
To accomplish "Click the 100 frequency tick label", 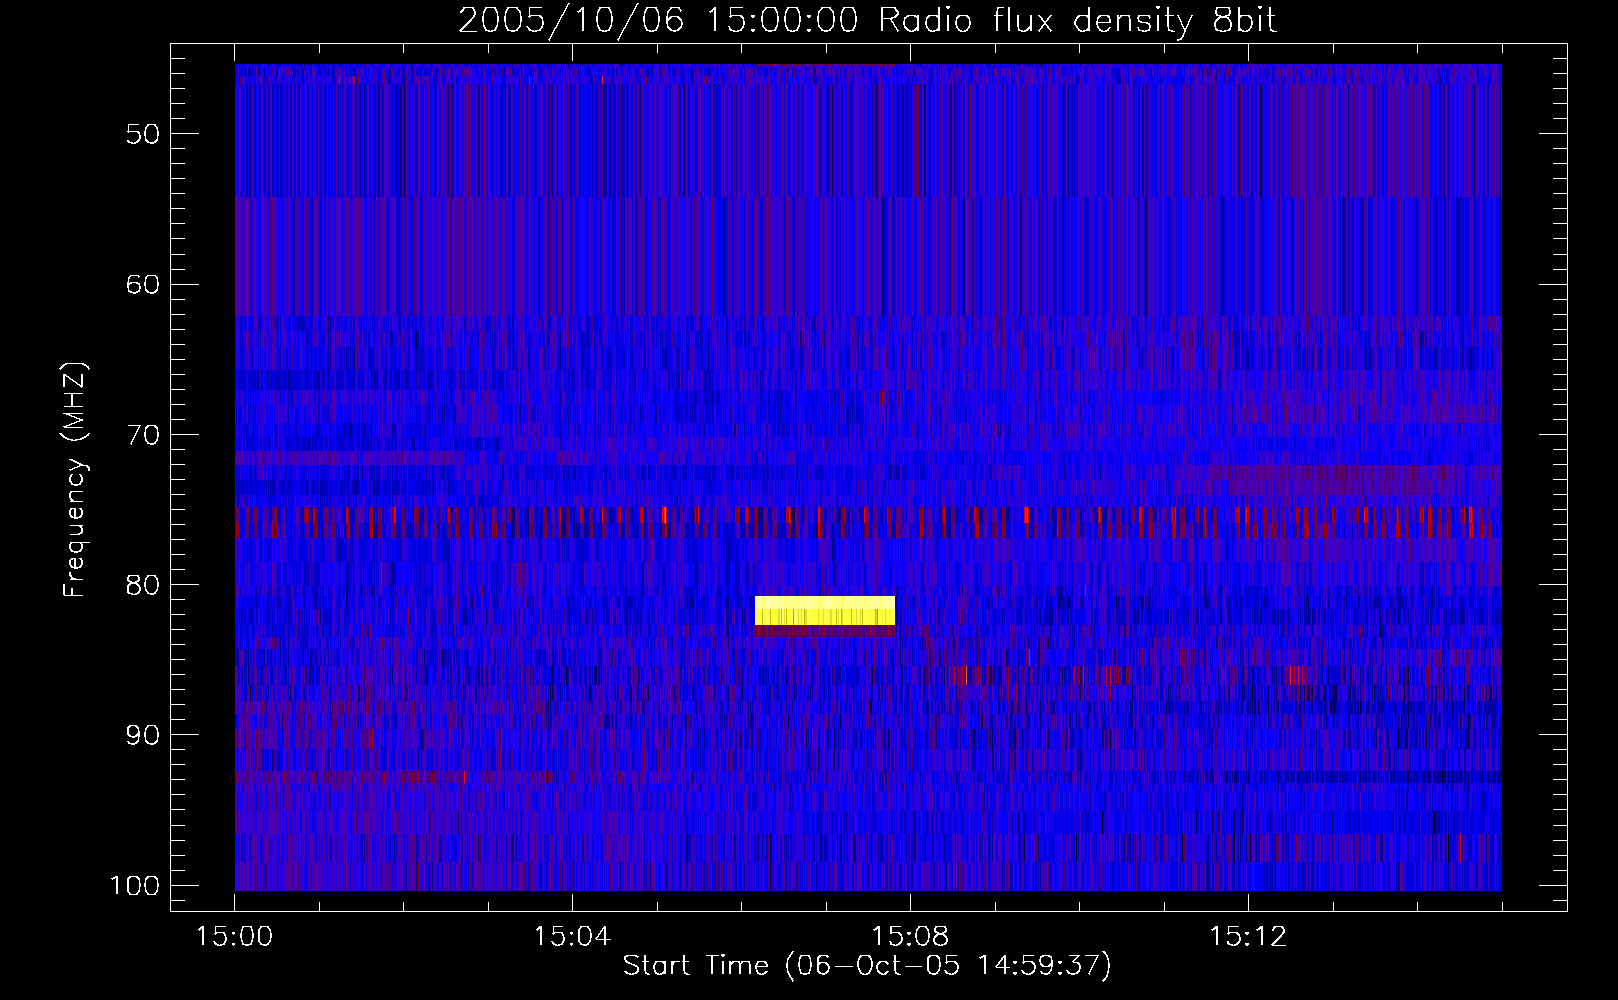I will (134, 886).
